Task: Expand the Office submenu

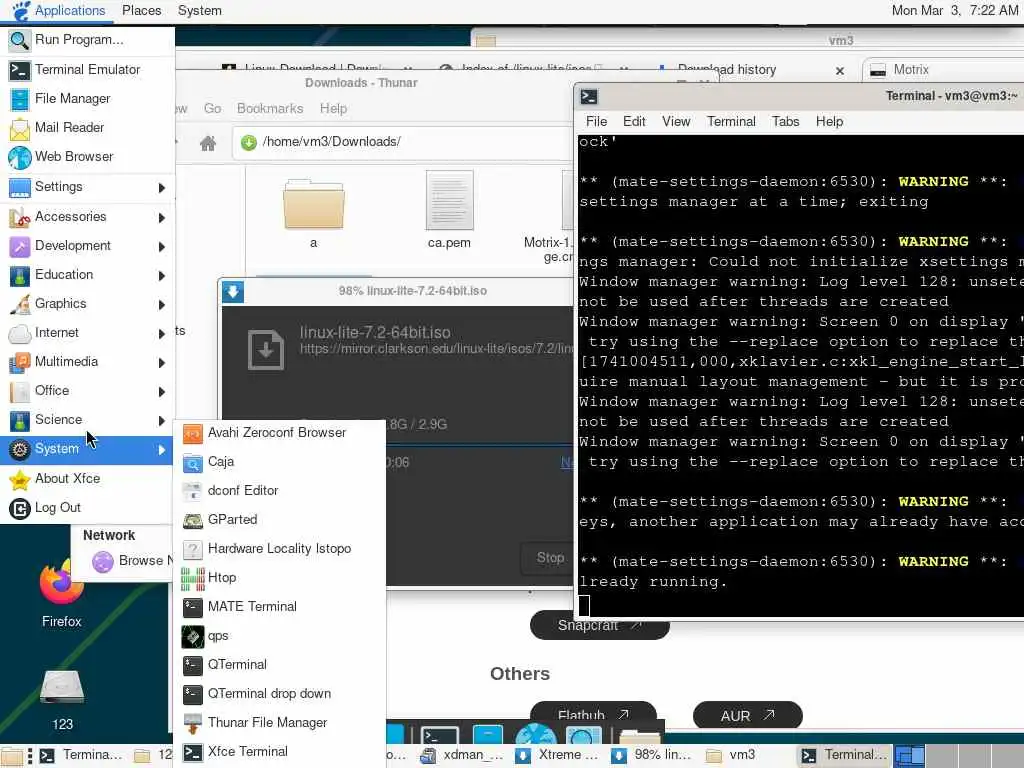Action: (x=88, y=391)
